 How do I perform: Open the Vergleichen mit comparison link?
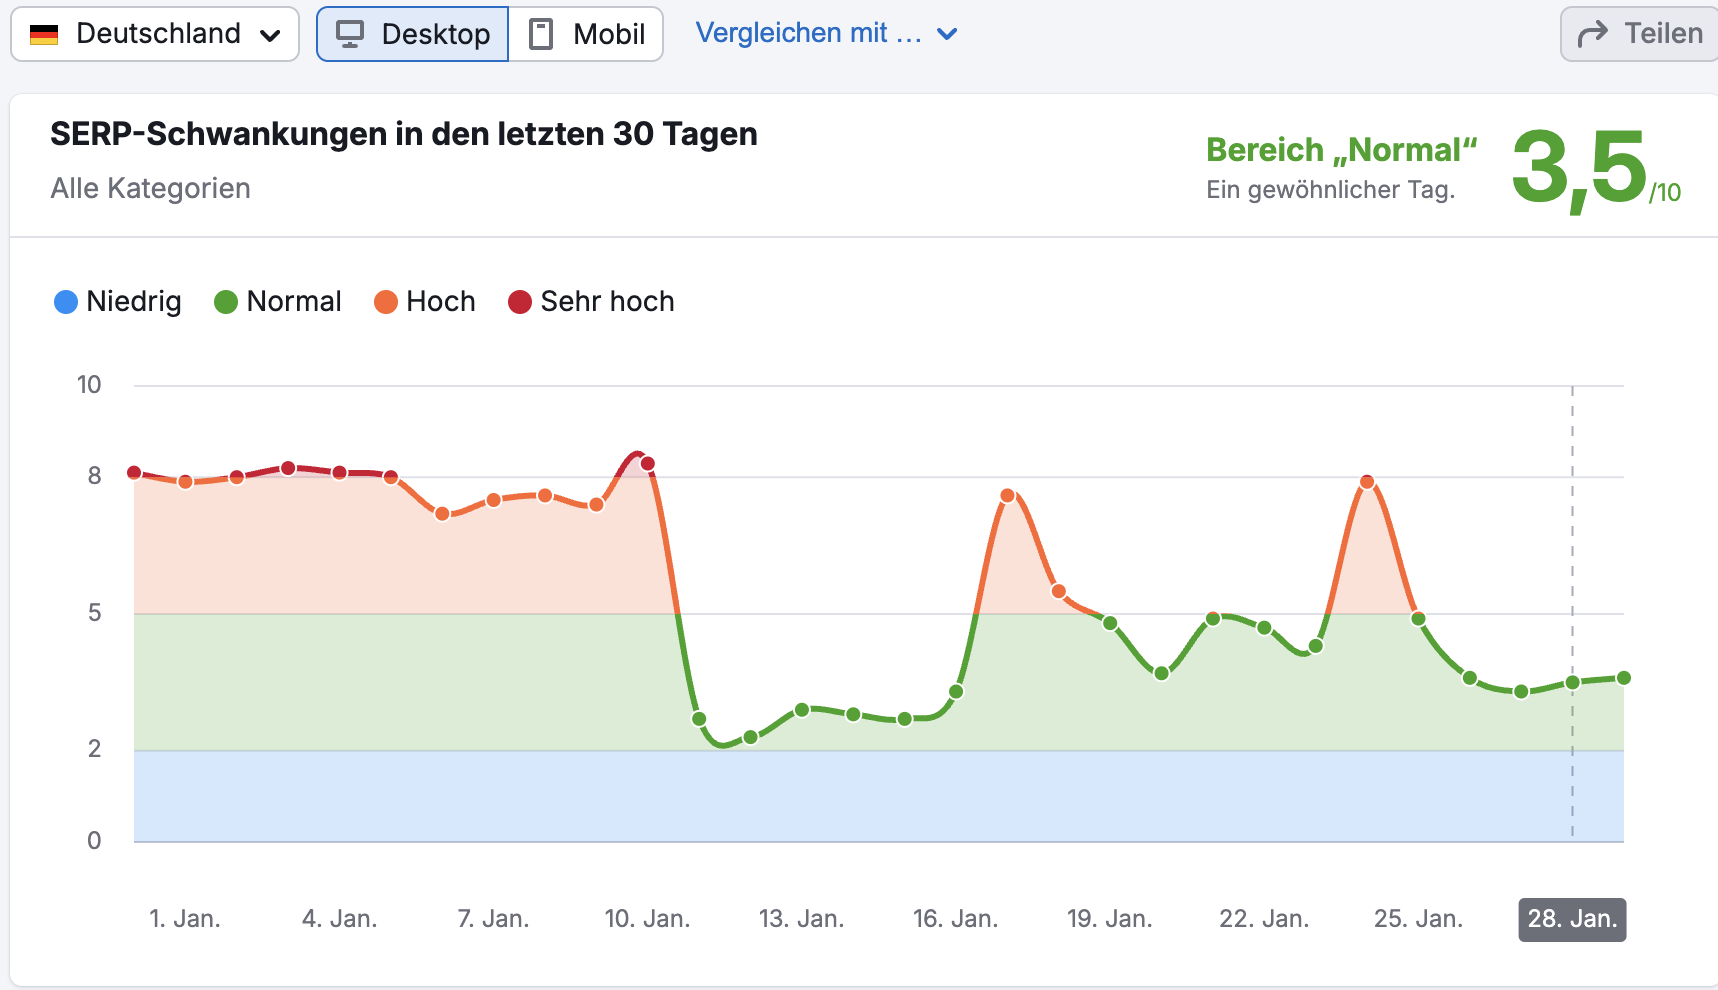tap(812, 33)
